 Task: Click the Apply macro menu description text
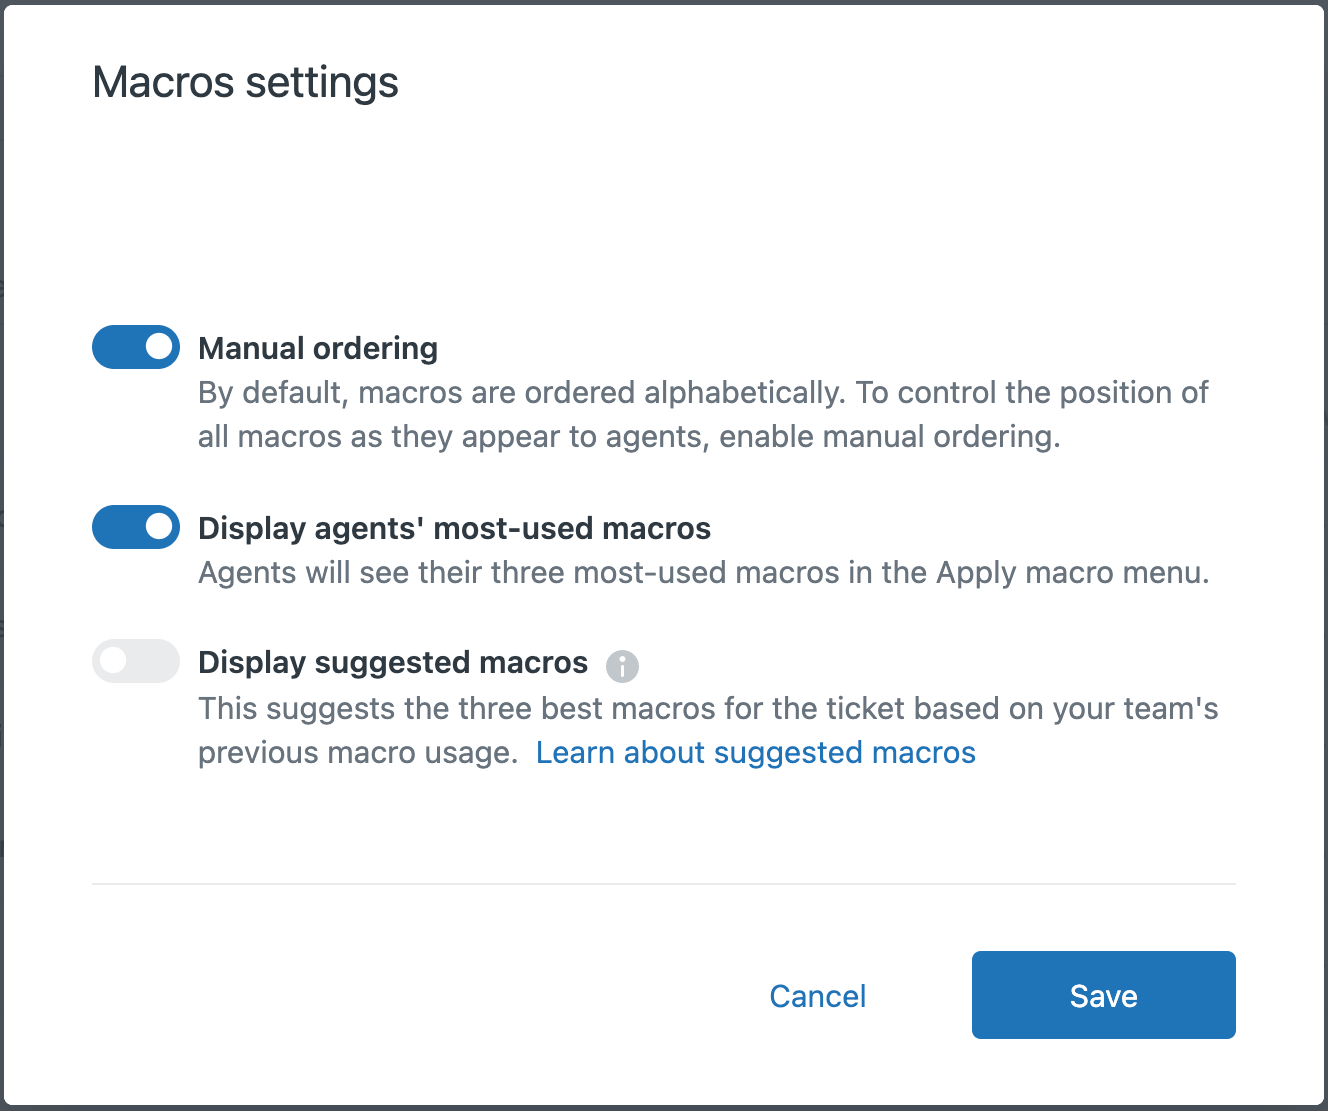click(703, 572)
